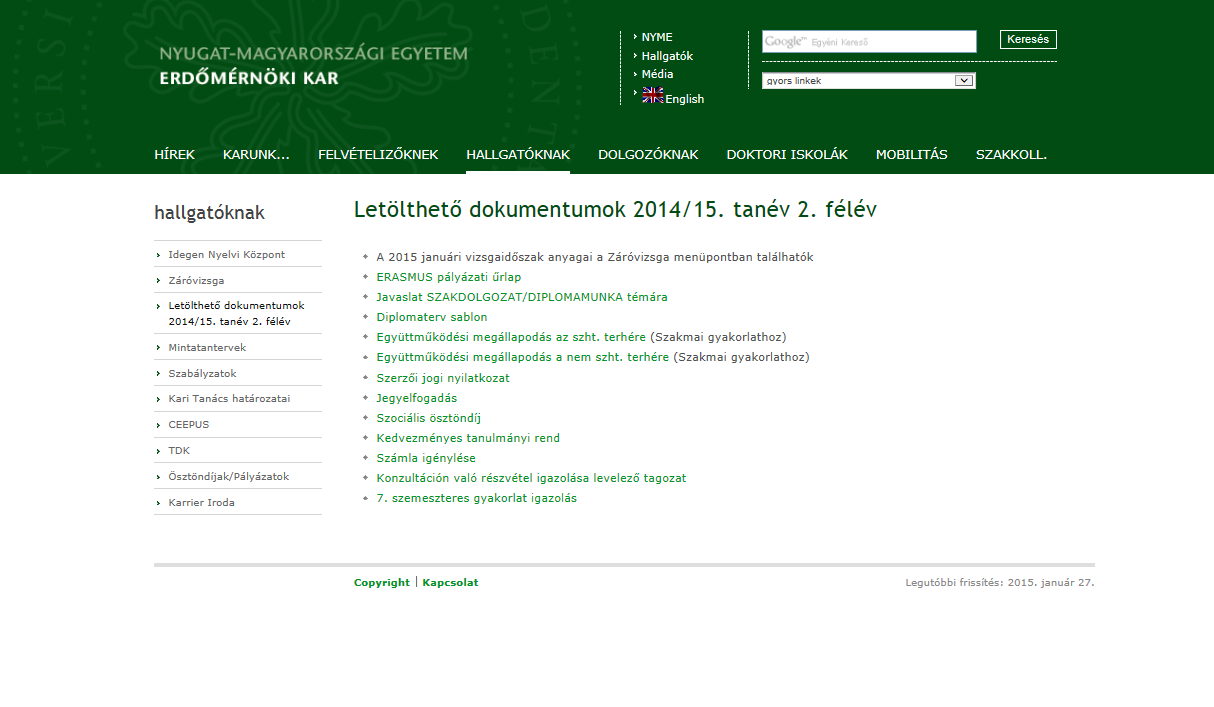1214x707 pixels.
Task: Open the Szociális ösztöndíj link
Action: (x=429, y=418)
